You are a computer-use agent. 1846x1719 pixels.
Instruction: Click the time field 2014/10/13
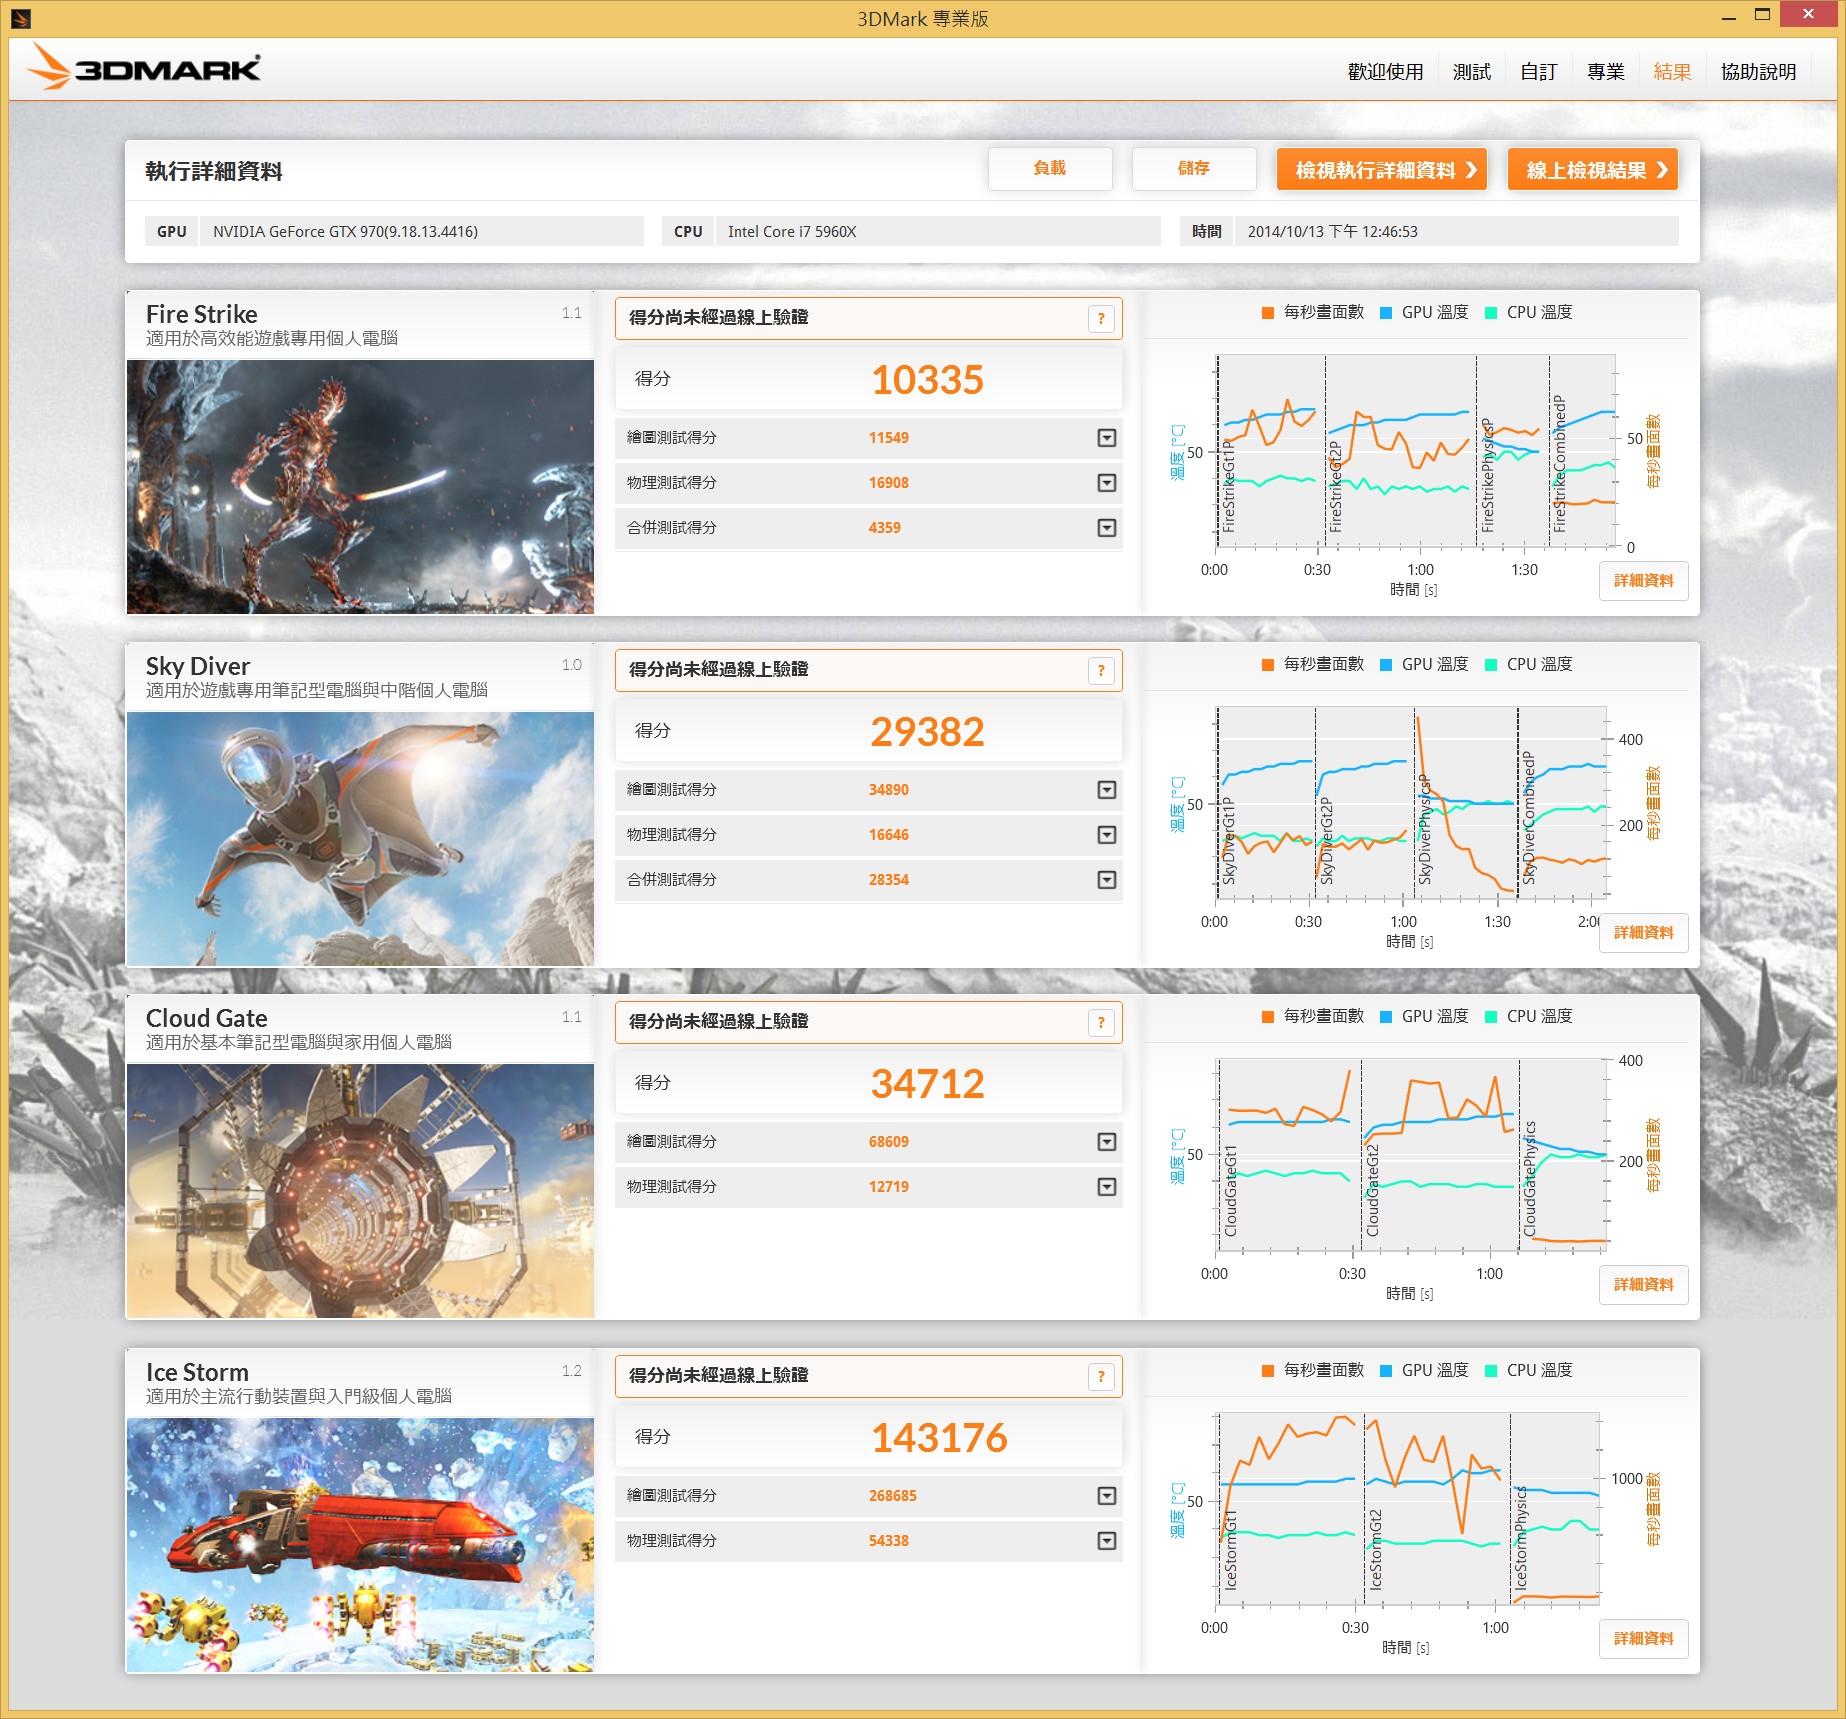(1456, 232)
